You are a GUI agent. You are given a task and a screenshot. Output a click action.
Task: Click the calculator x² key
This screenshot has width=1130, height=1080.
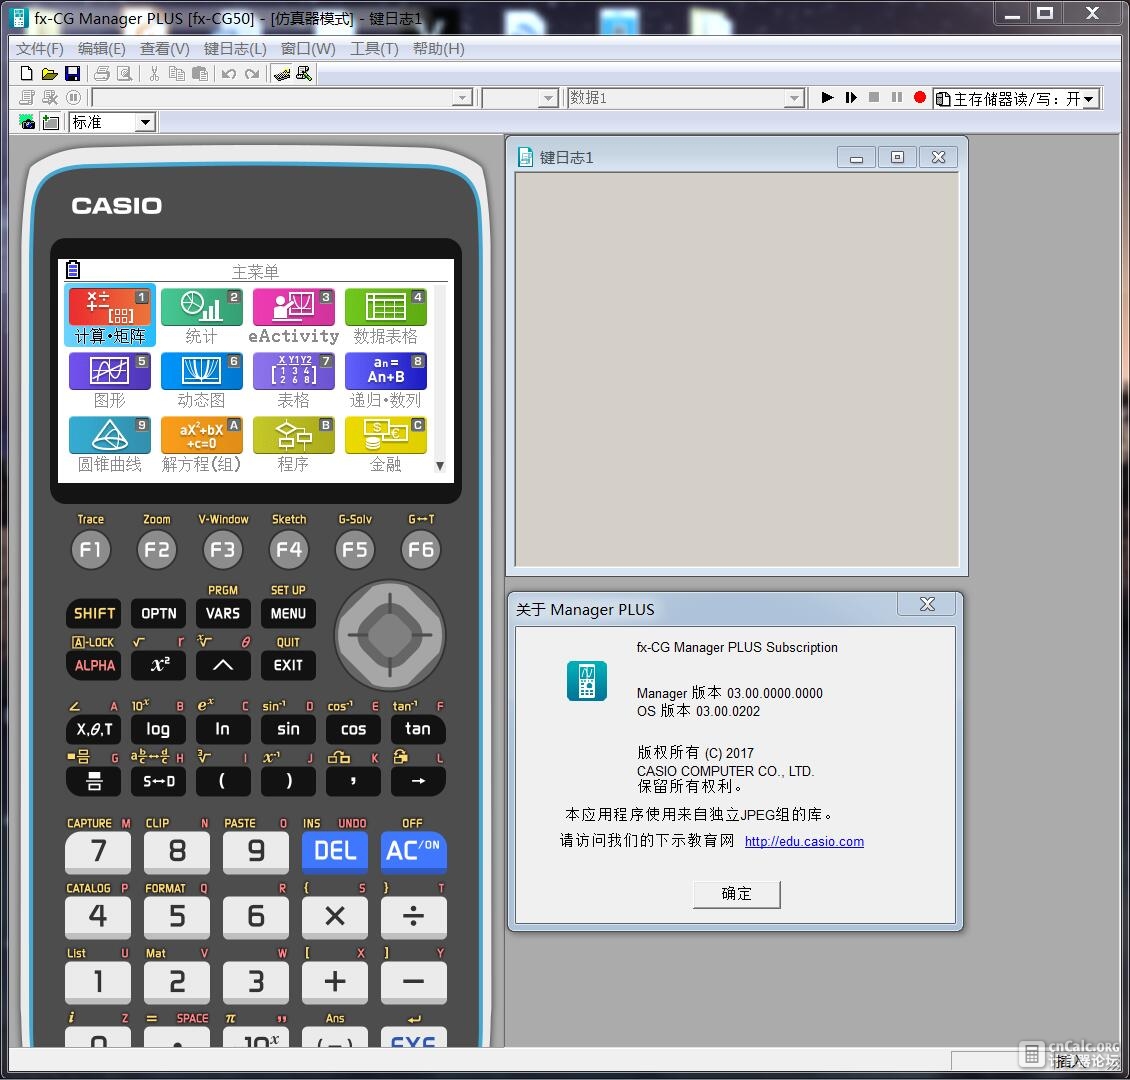pyautogui.click(x=159, y=665)
